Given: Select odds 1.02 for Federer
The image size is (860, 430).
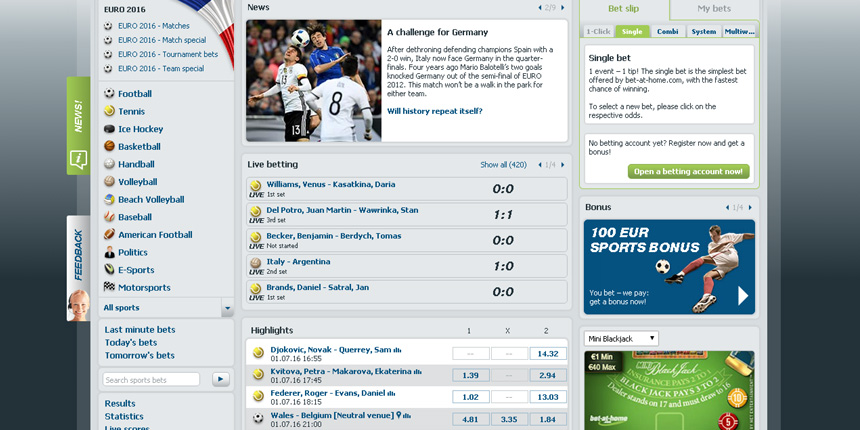Looking at the screenshot, I should point(471,397).
